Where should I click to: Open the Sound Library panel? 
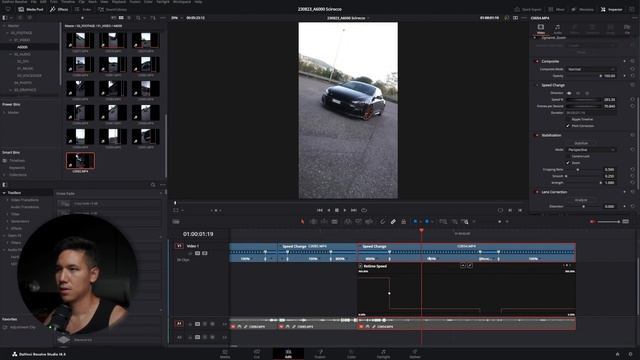[x=113, y=9]
